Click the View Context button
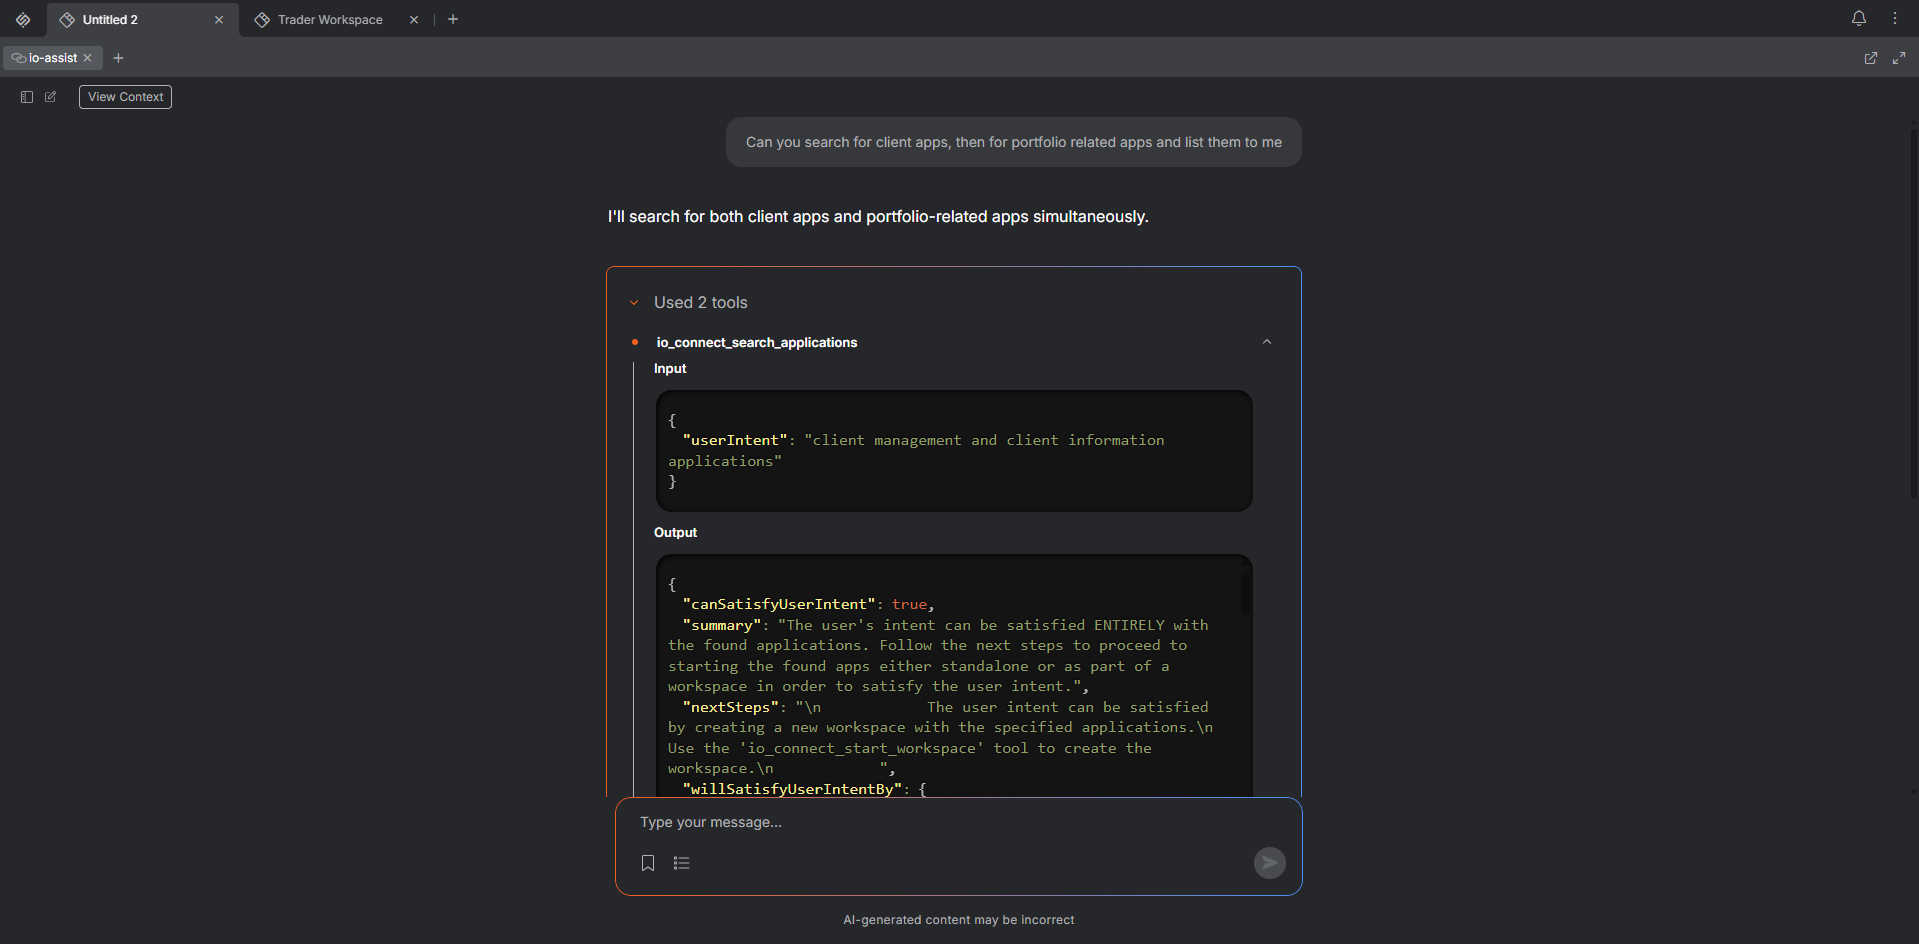The height and width of the screenshot is (944, 1919). 125,97
